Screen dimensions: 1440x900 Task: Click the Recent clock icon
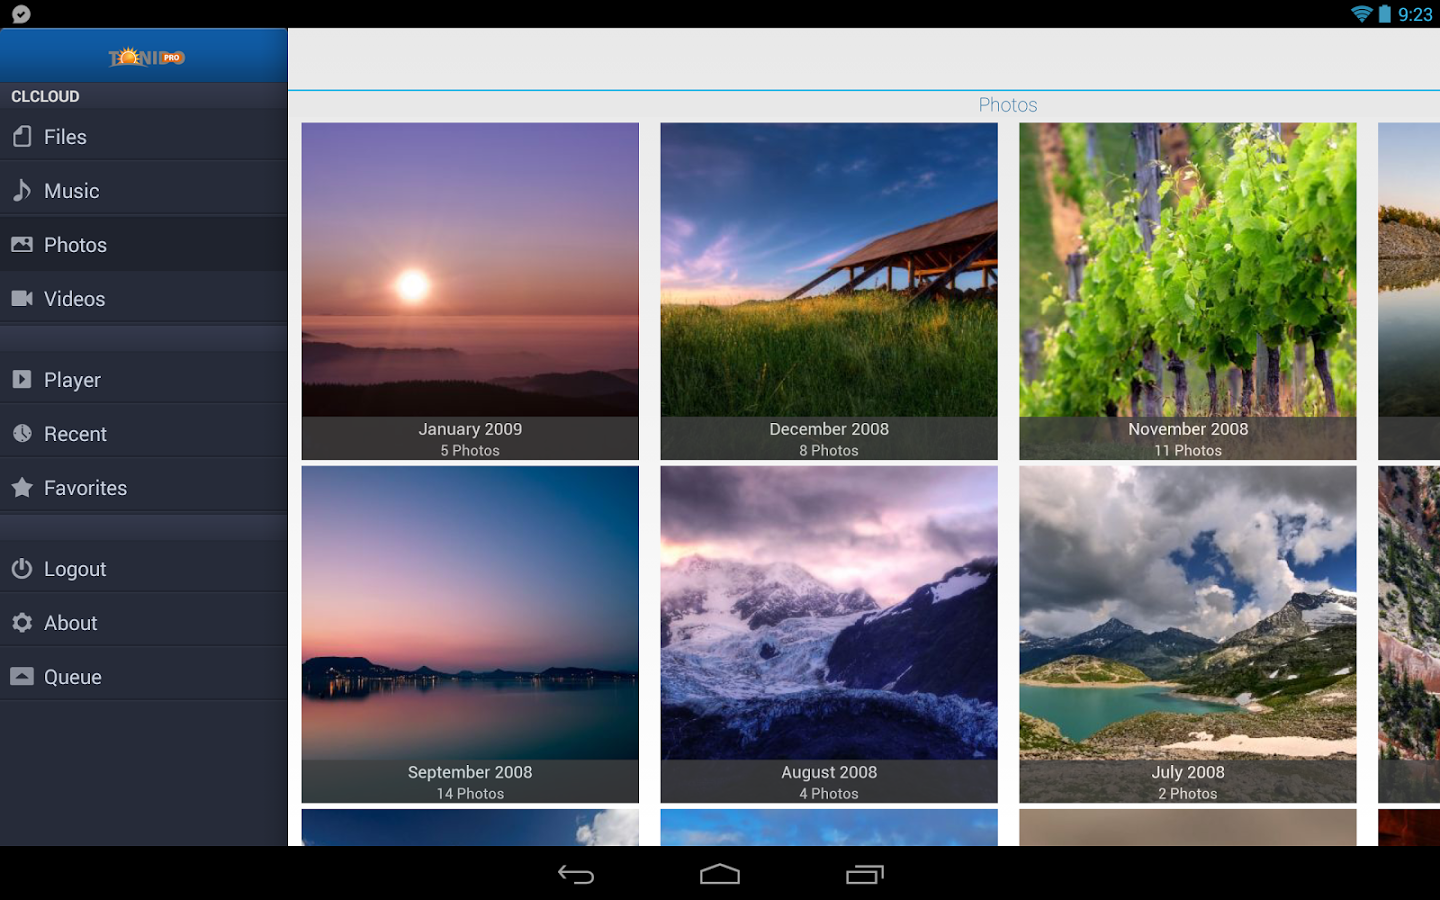tap(22, 433)
